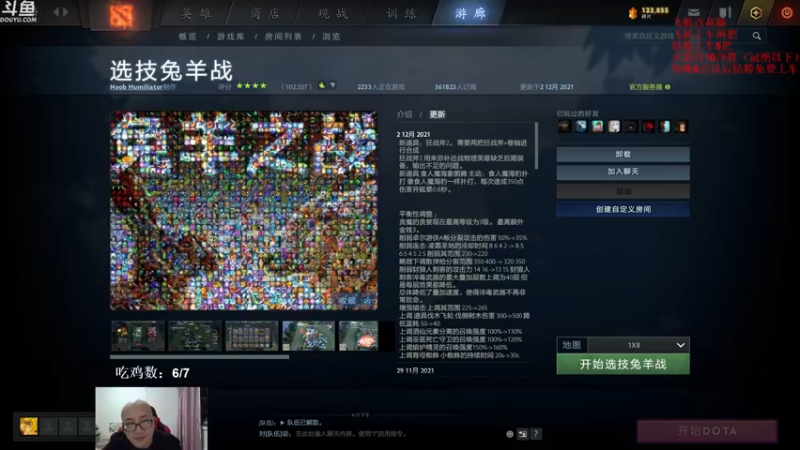Viewport: 800px width, 450px height.
Task: Open the mail envelope icon
Action: (x=693, y=13)
